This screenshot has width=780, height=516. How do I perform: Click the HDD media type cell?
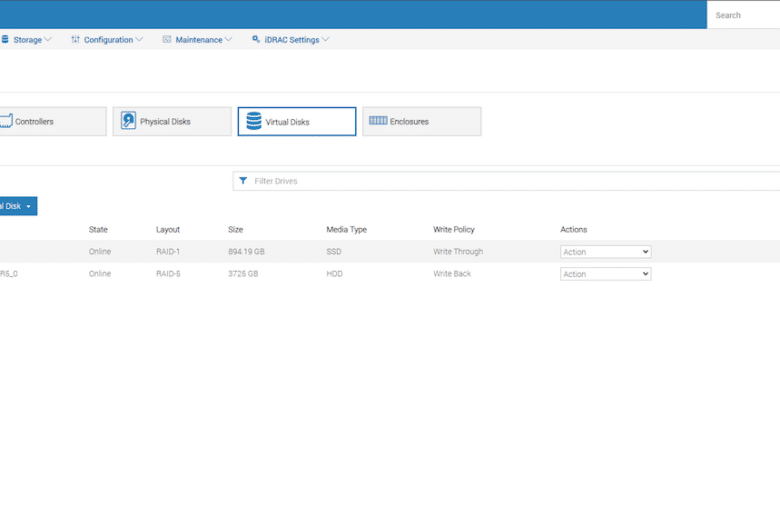[x=334, y=274]
